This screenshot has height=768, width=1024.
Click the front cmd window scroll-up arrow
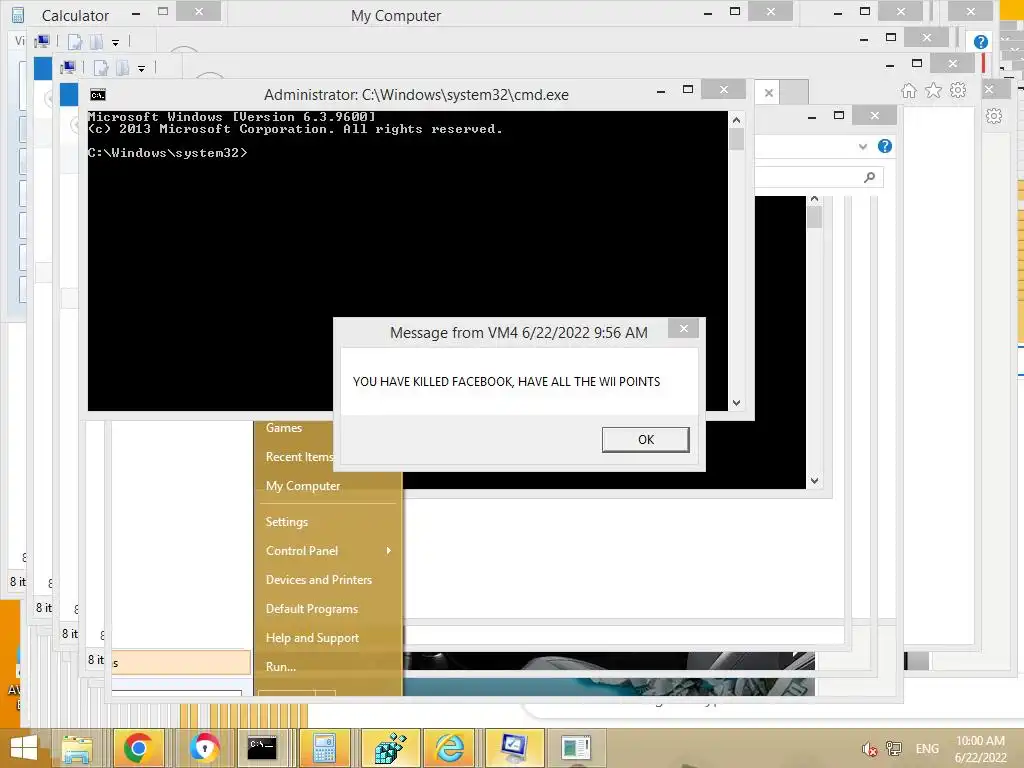click(x=737, y=120)
